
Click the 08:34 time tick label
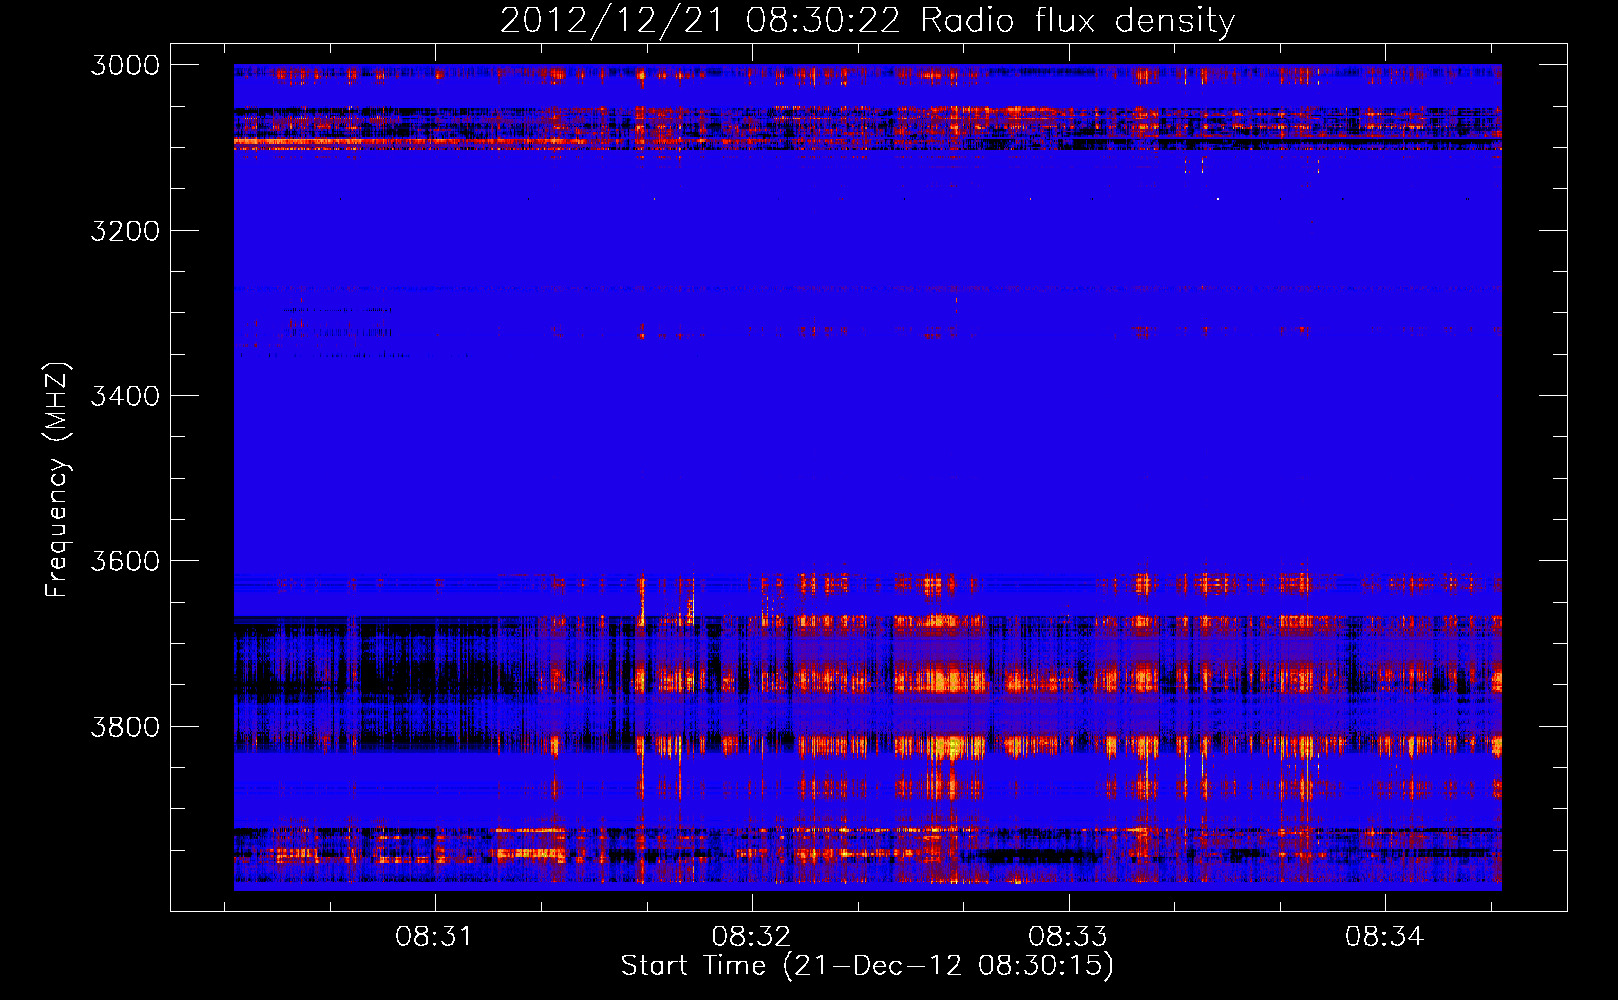(x=1384, y=937)
